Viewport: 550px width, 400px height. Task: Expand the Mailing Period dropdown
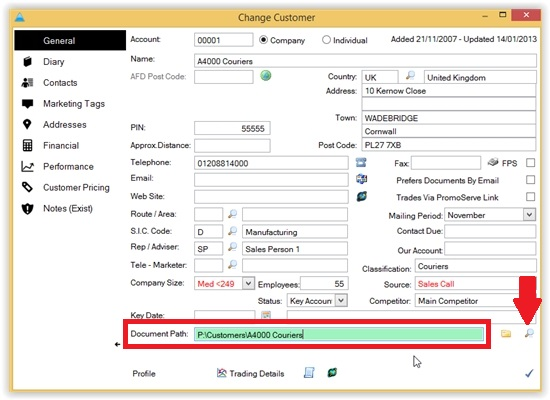(x=529, y=214)
